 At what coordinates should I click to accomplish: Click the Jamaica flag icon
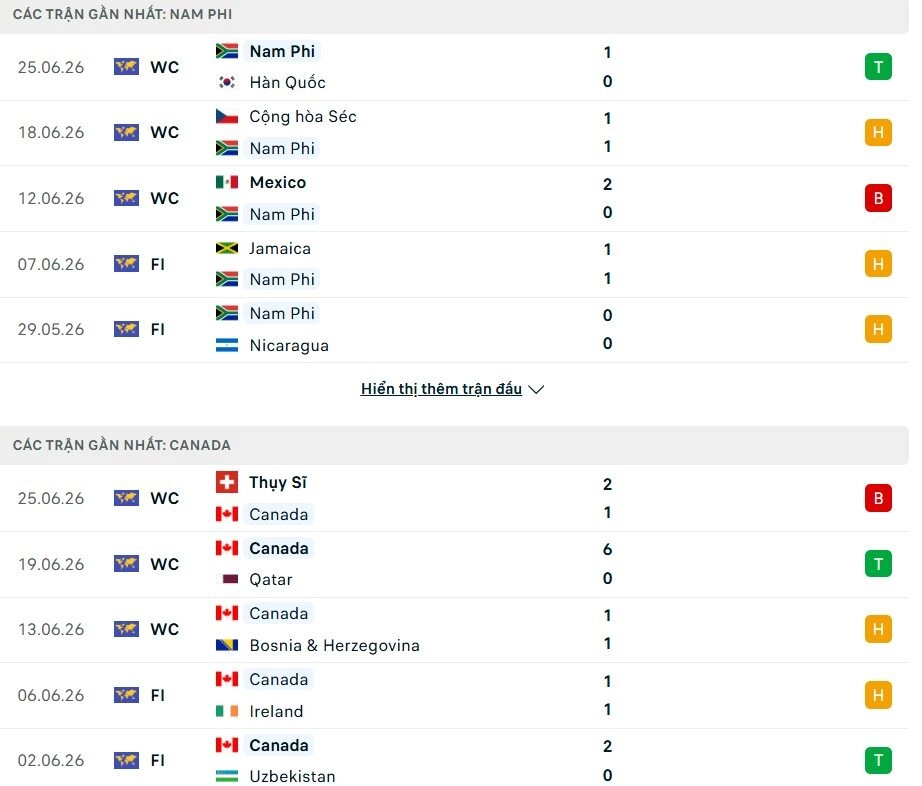click(x=226, y=248)
